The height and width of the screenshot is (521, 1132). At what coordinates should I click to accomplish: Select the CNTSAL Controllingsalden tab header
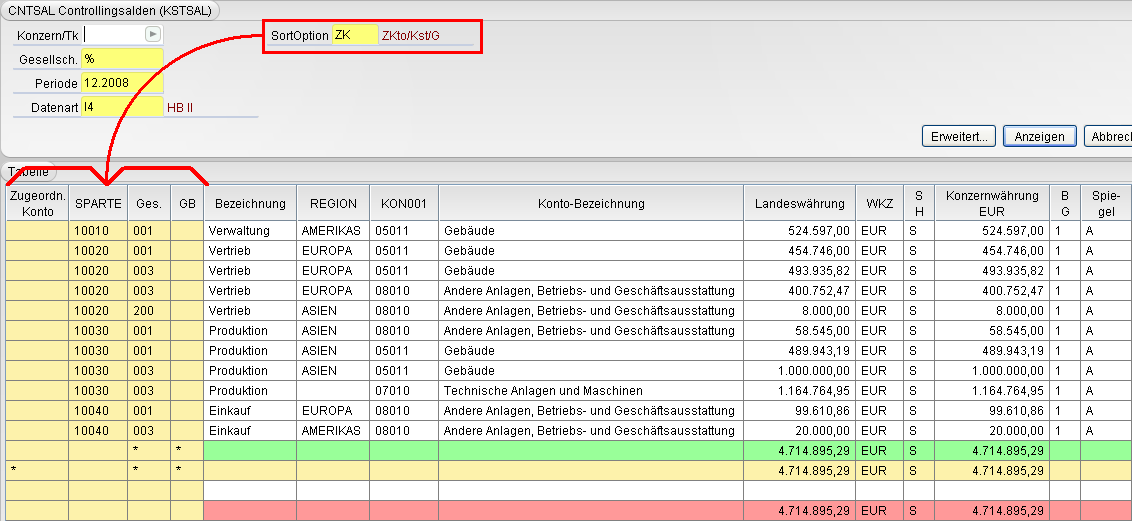coord(112,10)
